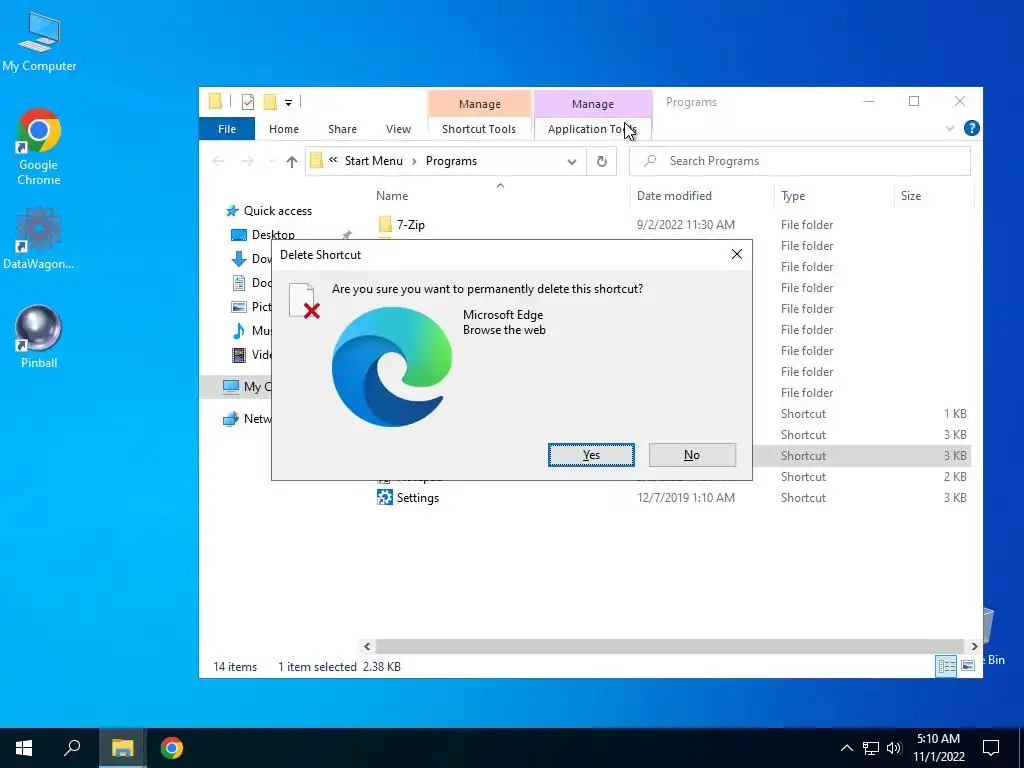Open My Computer desktop icon
Image resolution: width=1024 pixels, height=768 pixels.
coord(39,42)
